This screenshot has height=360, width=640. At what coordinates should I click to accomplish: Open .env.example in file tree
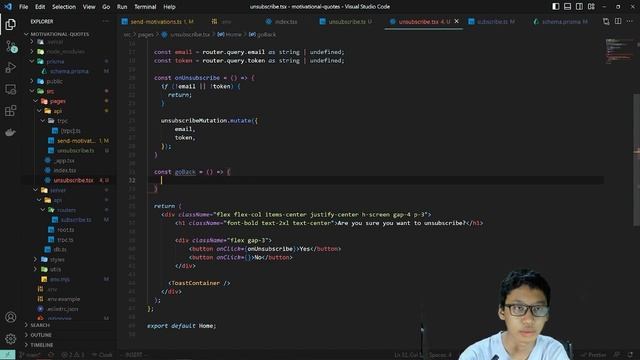tap(63, 299)
